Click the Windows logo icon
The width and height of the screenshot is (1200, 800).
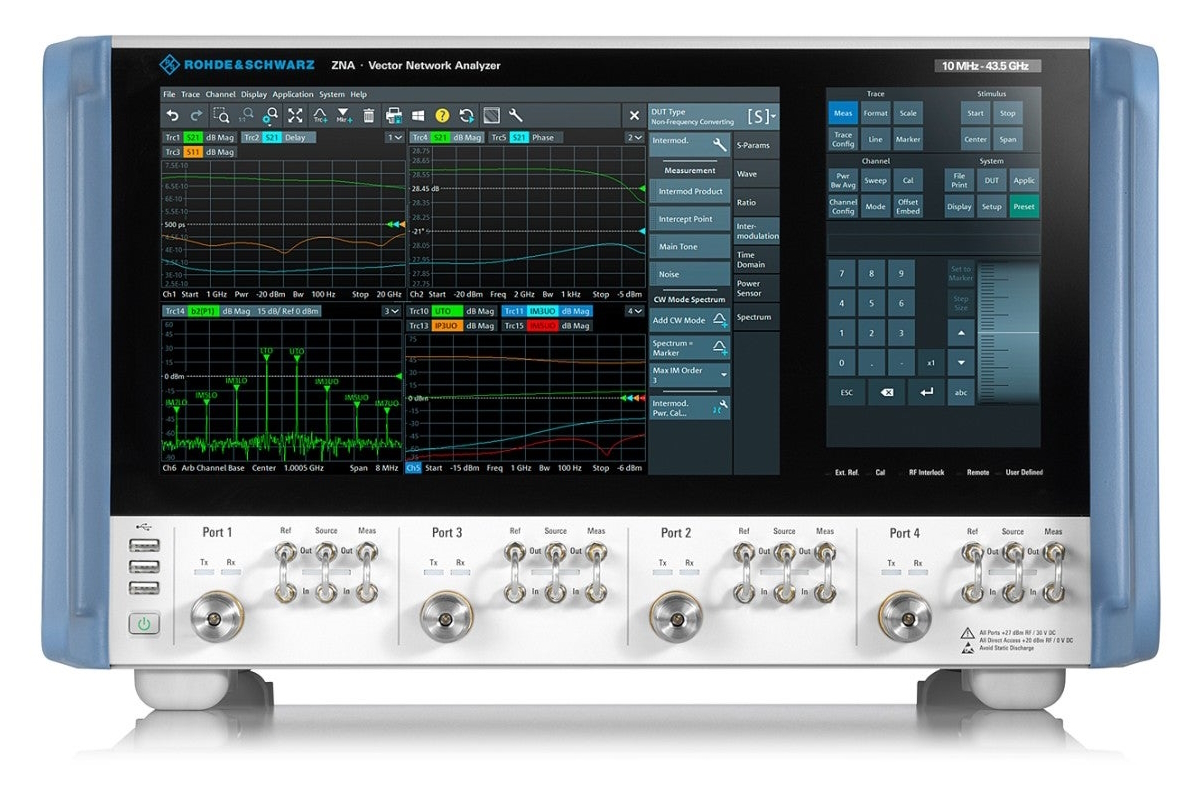pos(418,115)
